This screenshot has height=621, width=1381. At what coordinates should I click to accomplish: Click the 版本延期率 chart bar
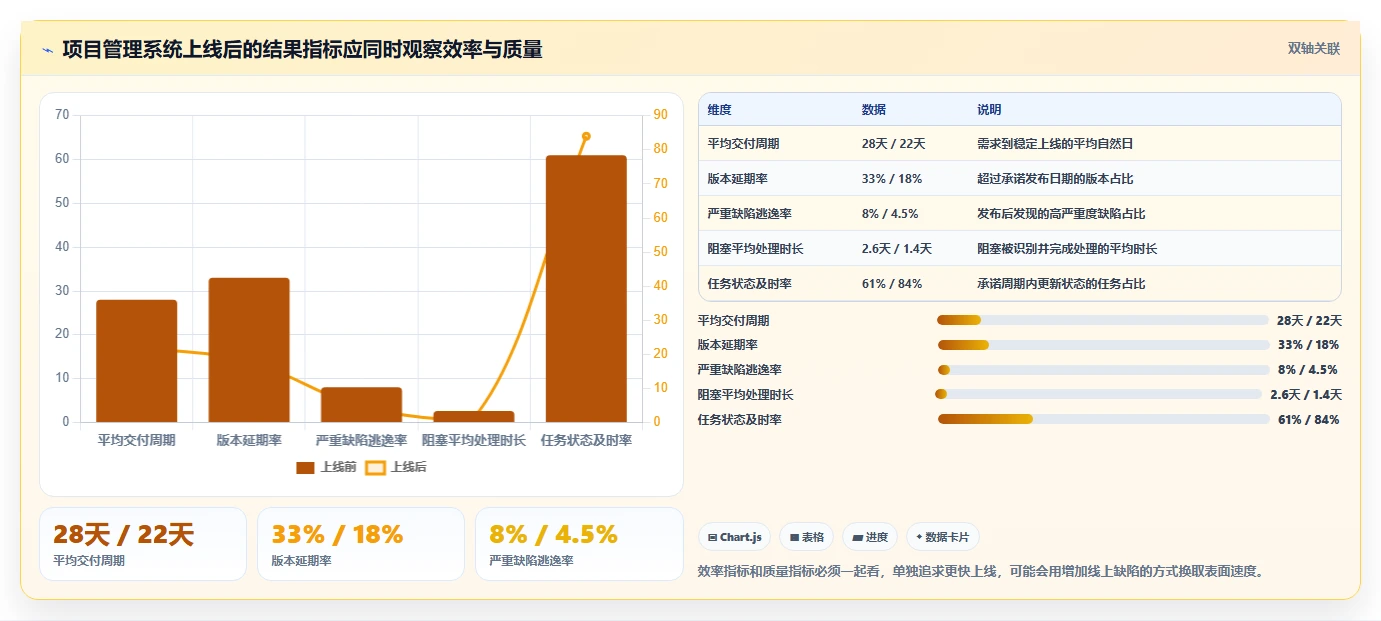tap(249, 350)
